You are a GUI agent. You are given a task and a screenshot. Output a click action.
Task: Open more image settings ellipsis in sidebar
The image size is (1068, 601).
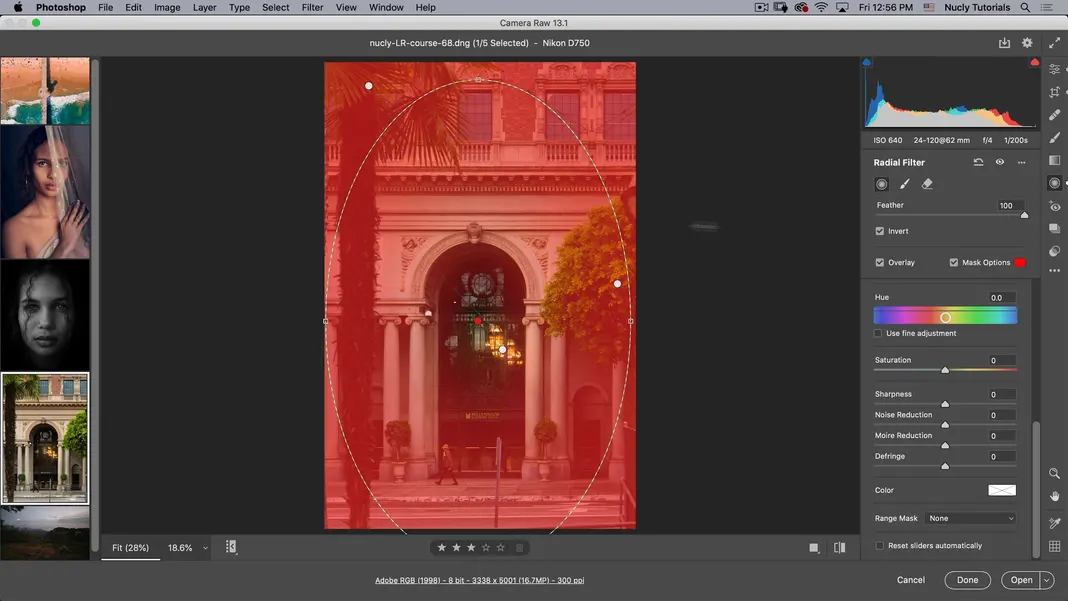click(1054, 271)
